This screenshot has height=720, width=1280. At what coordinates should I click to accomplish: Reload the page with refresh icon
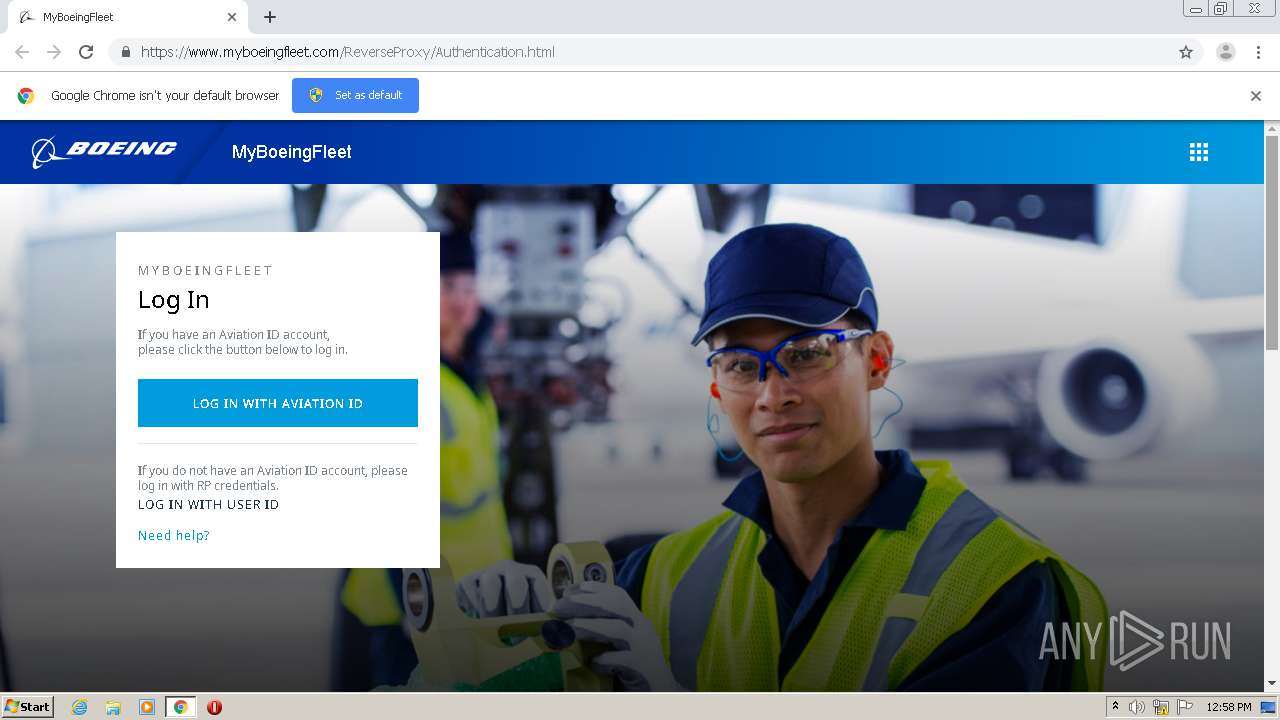(x=86, y=52)
